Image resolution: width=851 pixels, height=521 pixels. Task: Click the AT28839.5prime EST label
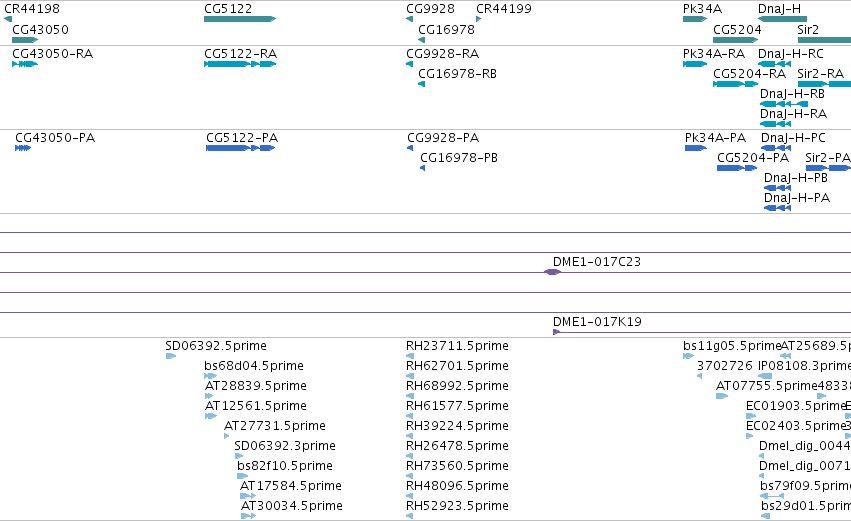(x=256, y=386)
